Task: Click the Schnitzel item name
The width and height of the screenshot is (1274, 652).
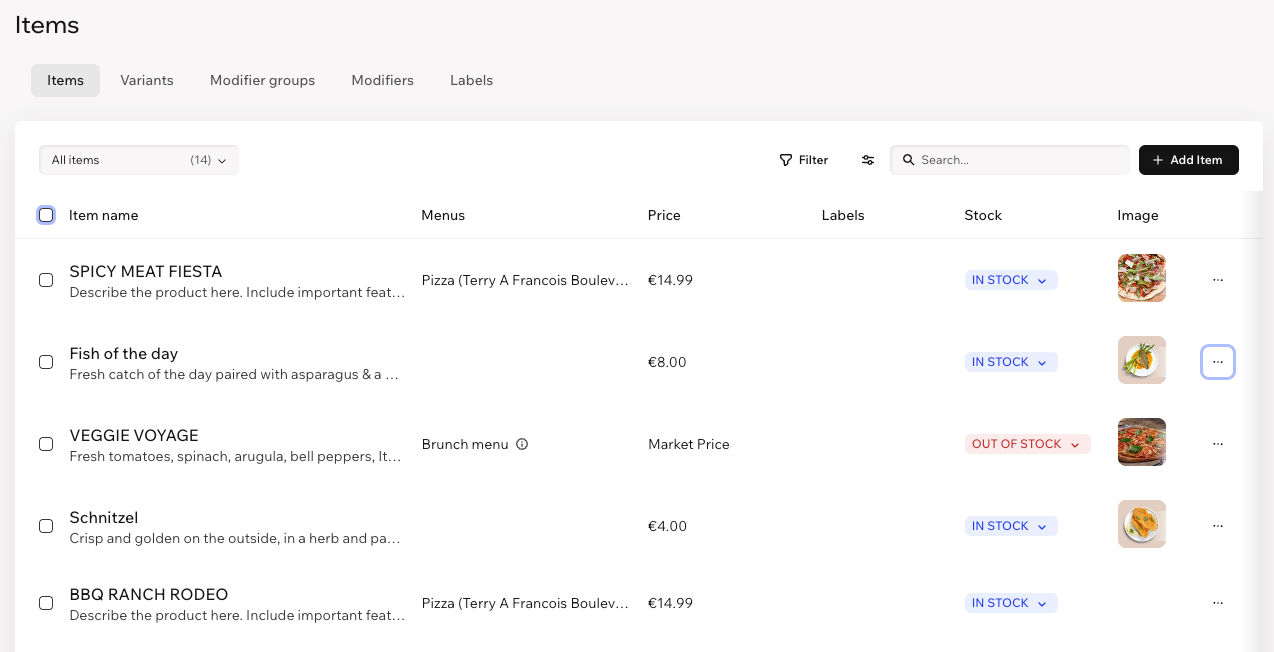Action: tap(104, 518)
